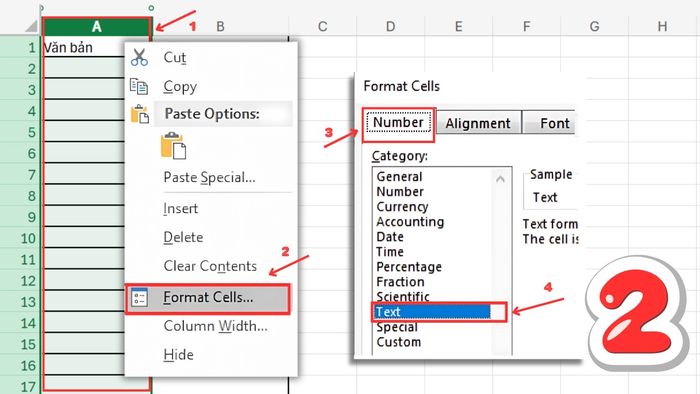The width and height of the screenshot is (700, 394).
Task: Select Text in the Category list
Action: [x=432, y=312]
